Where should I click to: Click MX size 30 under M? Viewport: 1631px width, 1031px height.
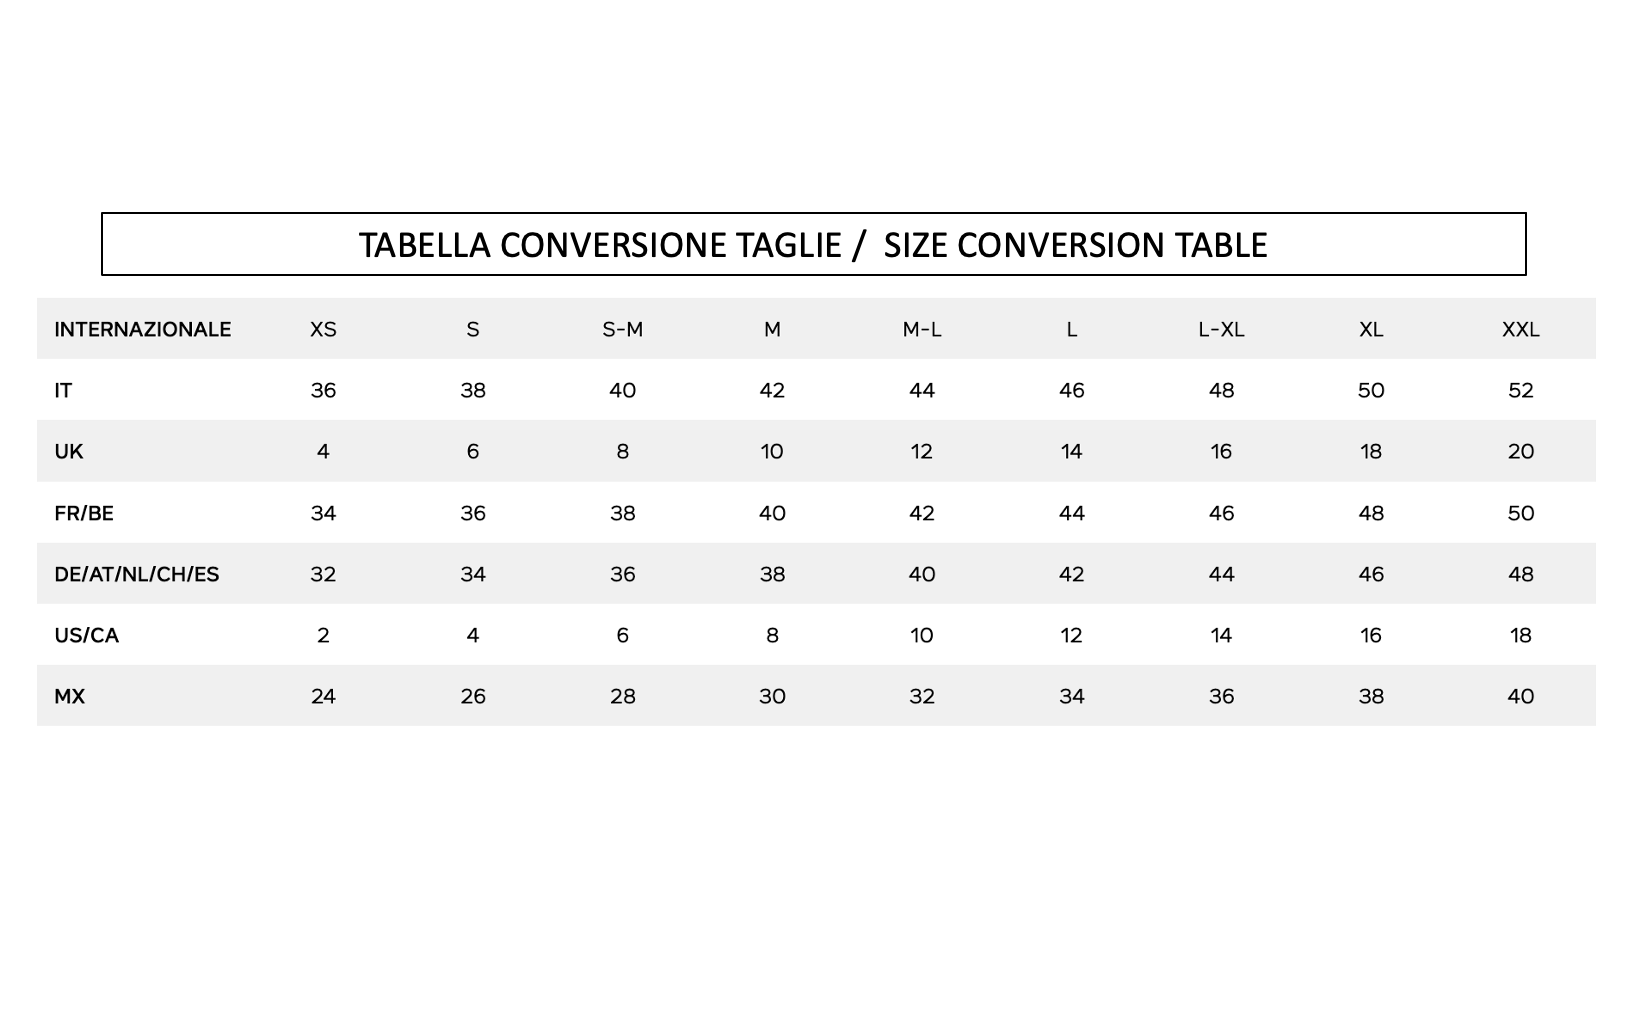coord(772,697)
